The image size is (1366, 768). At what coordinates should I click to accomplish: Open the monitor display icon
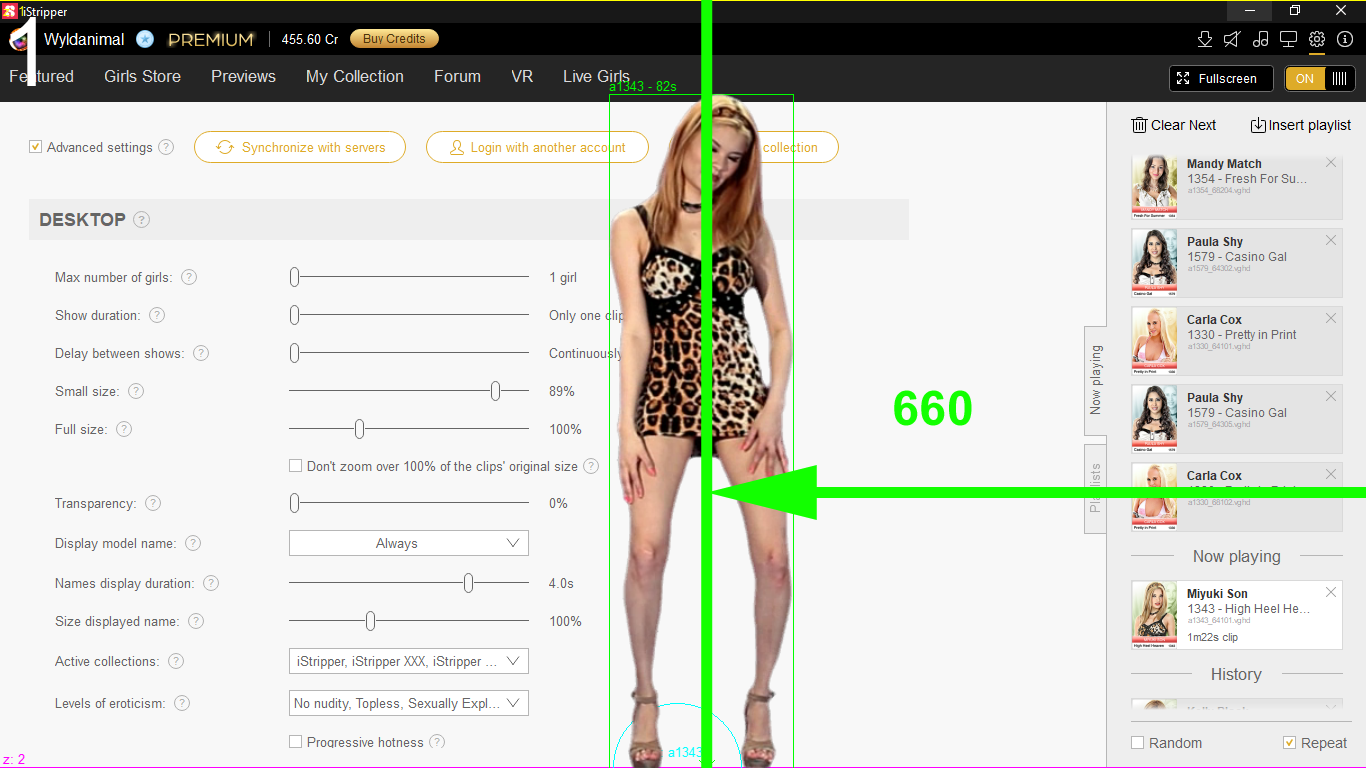(1289, 39)
